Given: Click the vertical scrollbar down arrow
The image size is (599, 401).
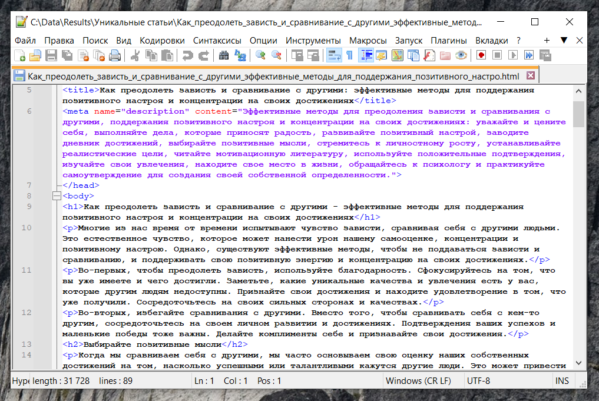Looking at the screenshot, I should click(x=578, y=363).
